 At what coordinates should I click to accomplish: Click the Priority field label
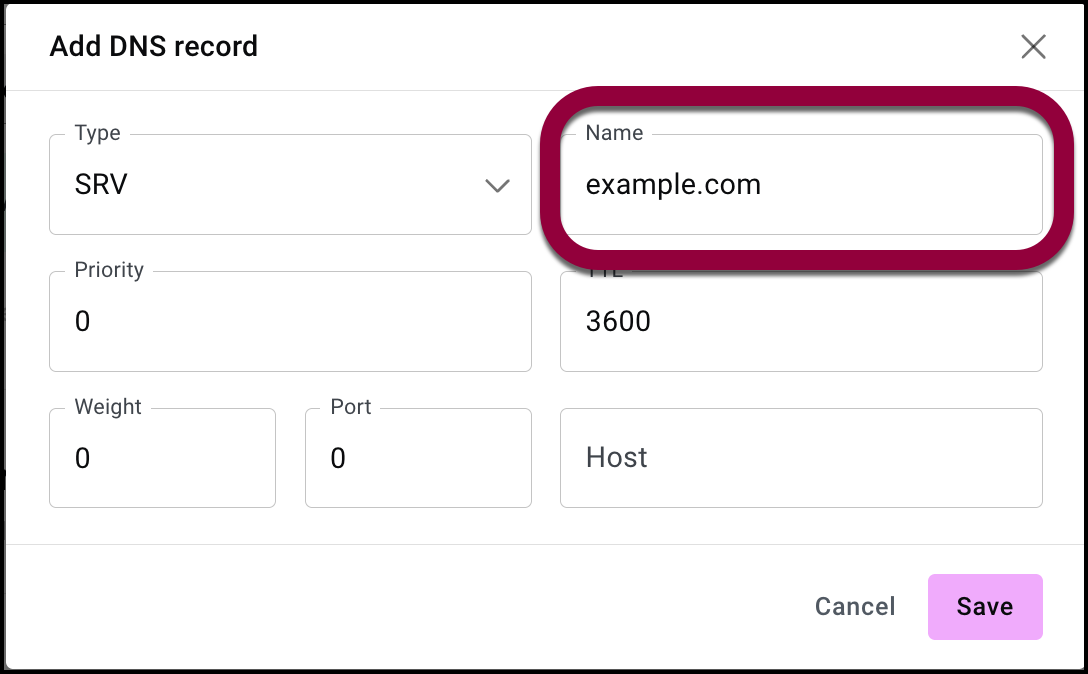pos(109,270)
